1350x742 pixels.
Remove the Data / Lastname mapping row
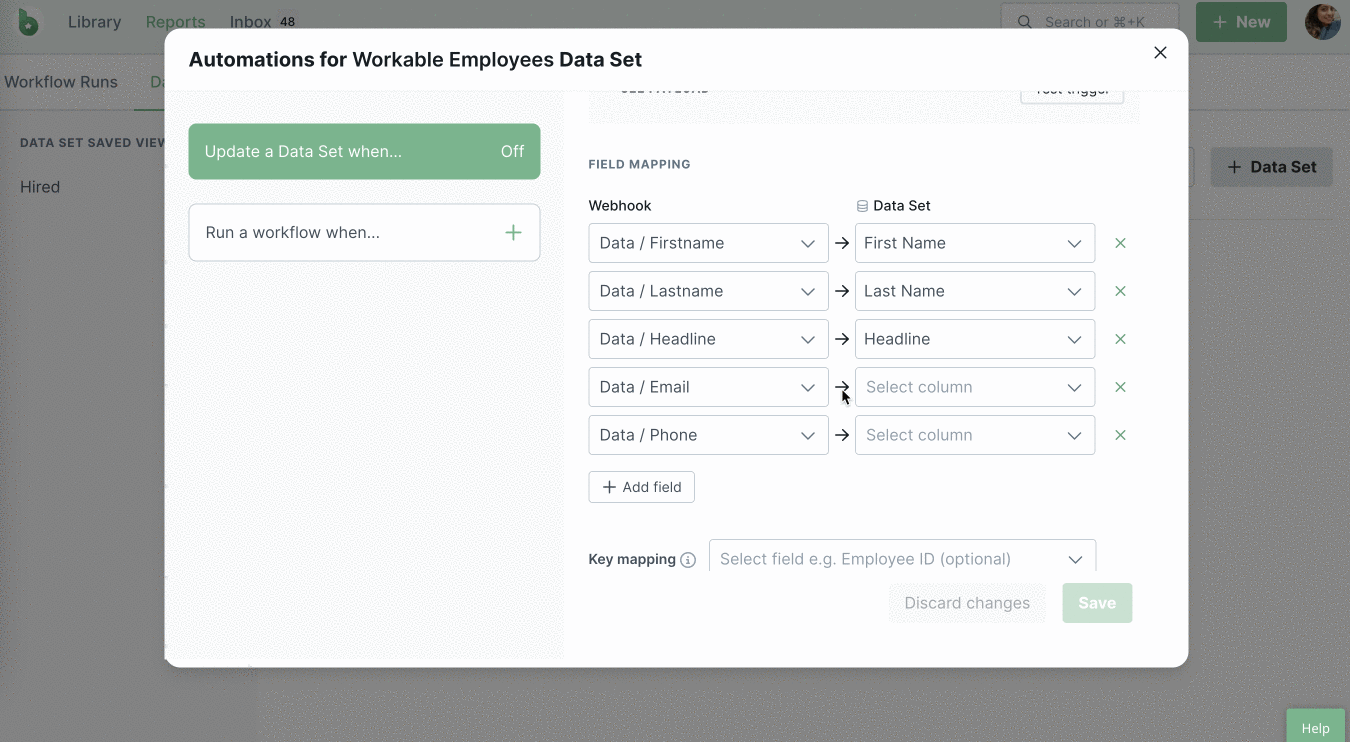tap(1120, 291)
